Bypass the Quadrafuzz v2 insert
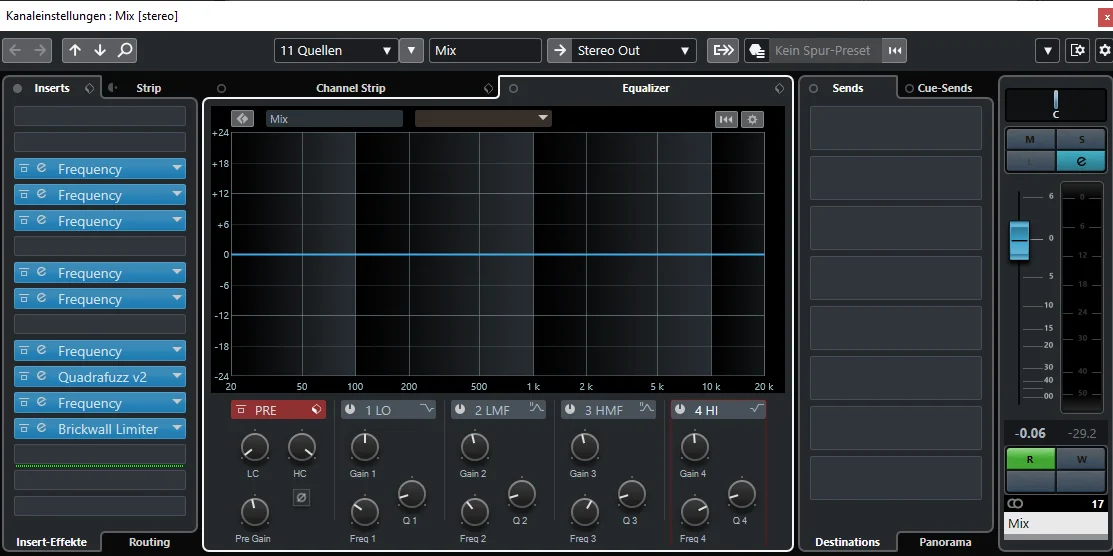 (23, 376)
